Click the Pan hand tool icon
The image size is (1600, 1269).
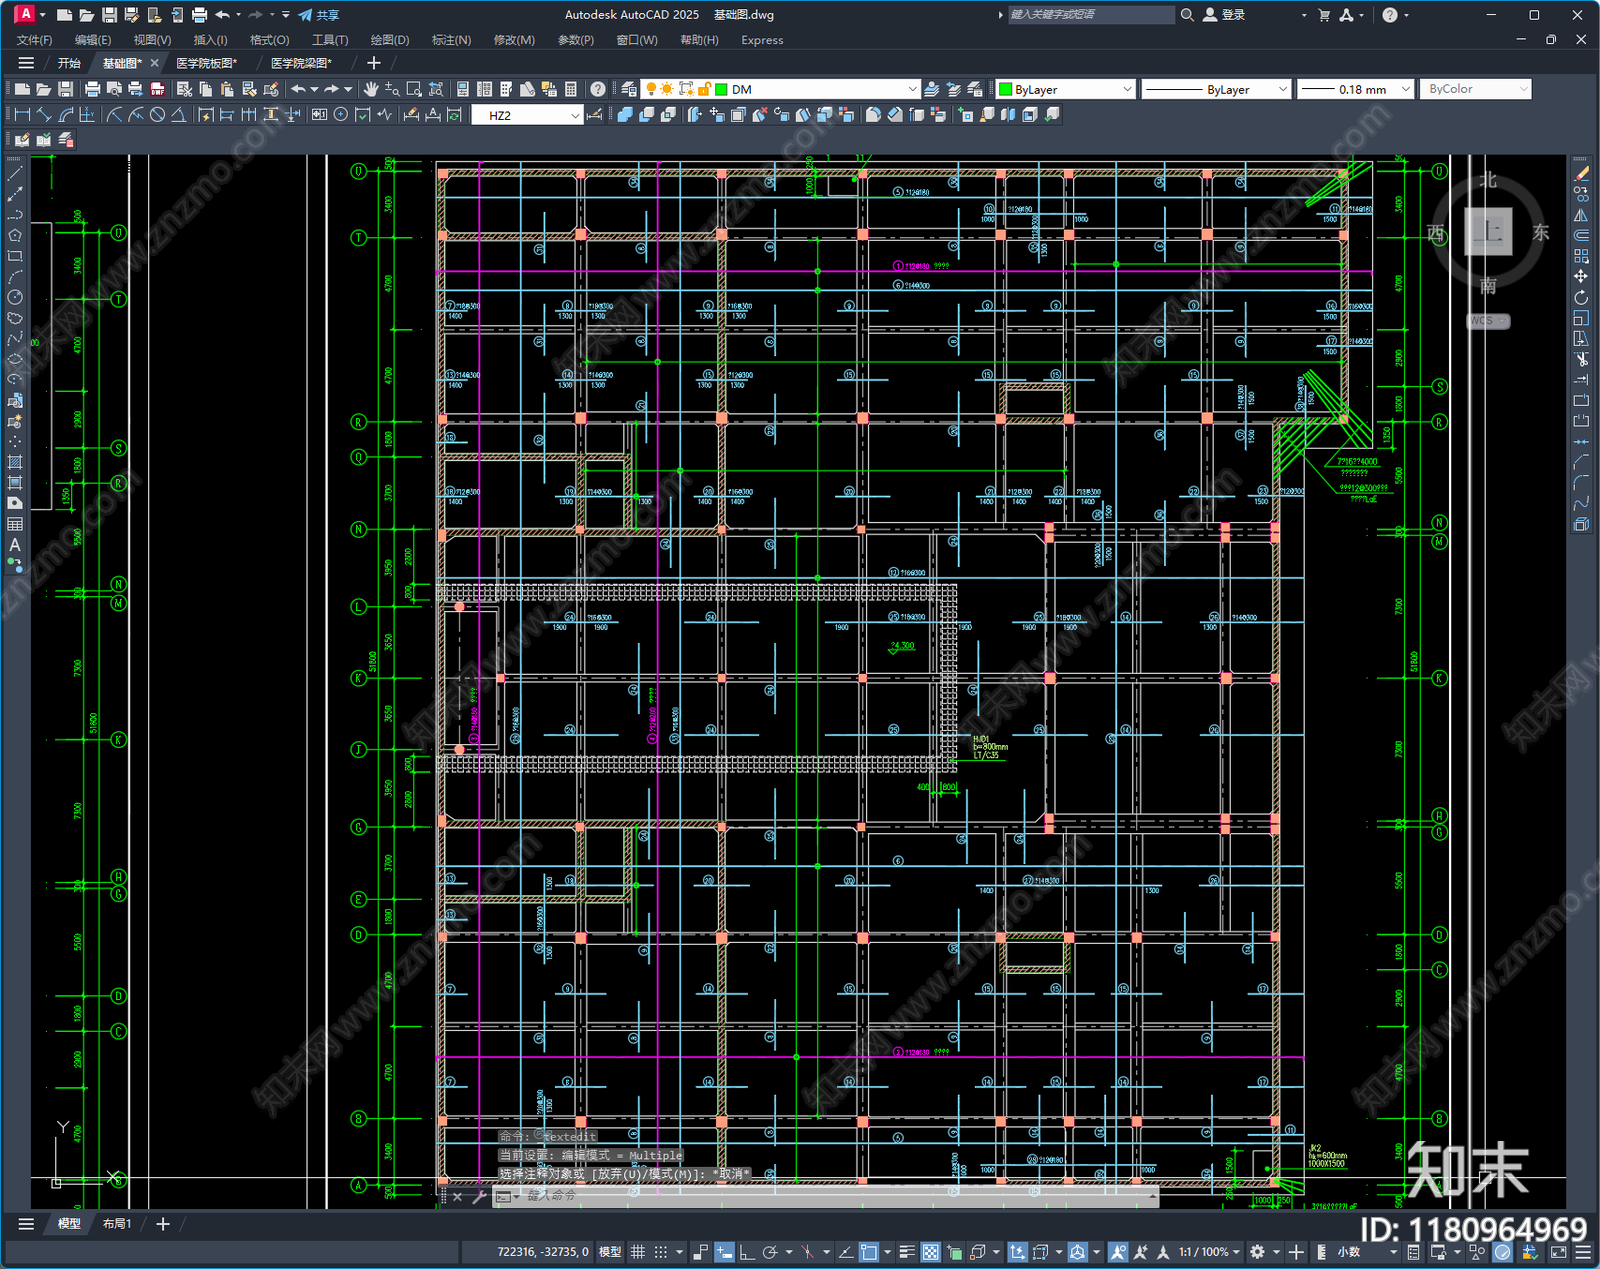[x=371, y=89]
